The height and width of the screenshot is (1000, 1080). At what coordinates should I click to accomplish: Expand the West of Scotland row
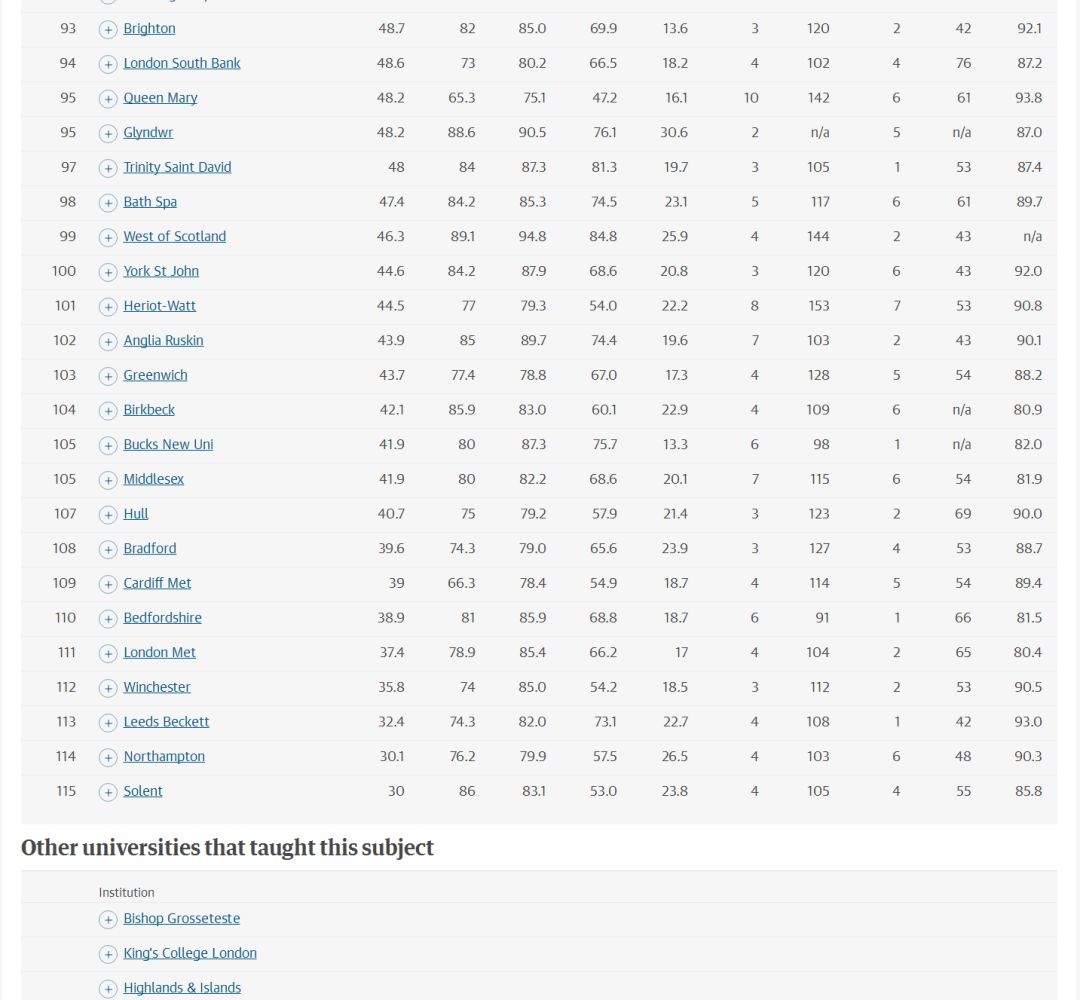coord(107,238)
